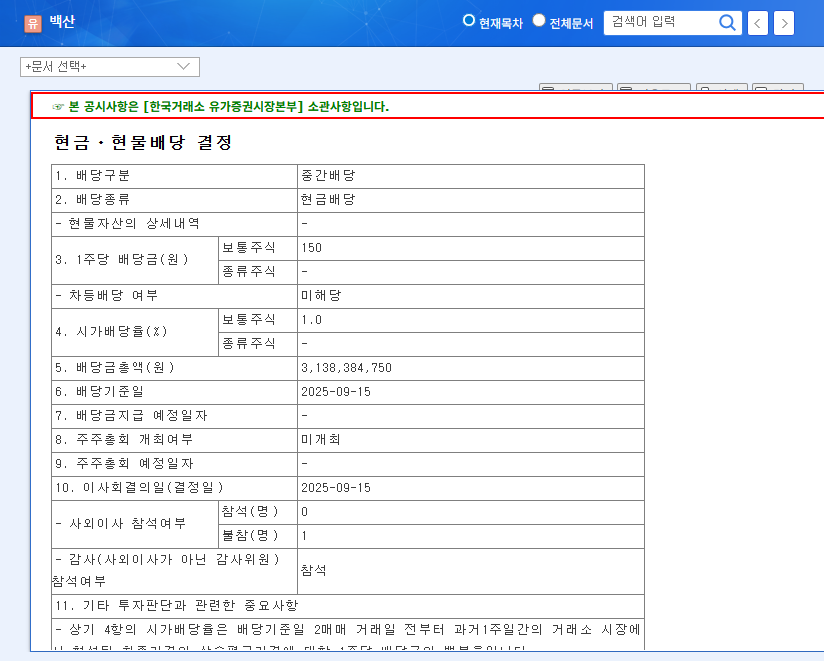This screenshot has width=824, height=661.
Task: Select the 현금·현물배당 결정 report title
Action: (x=142, y=143)
